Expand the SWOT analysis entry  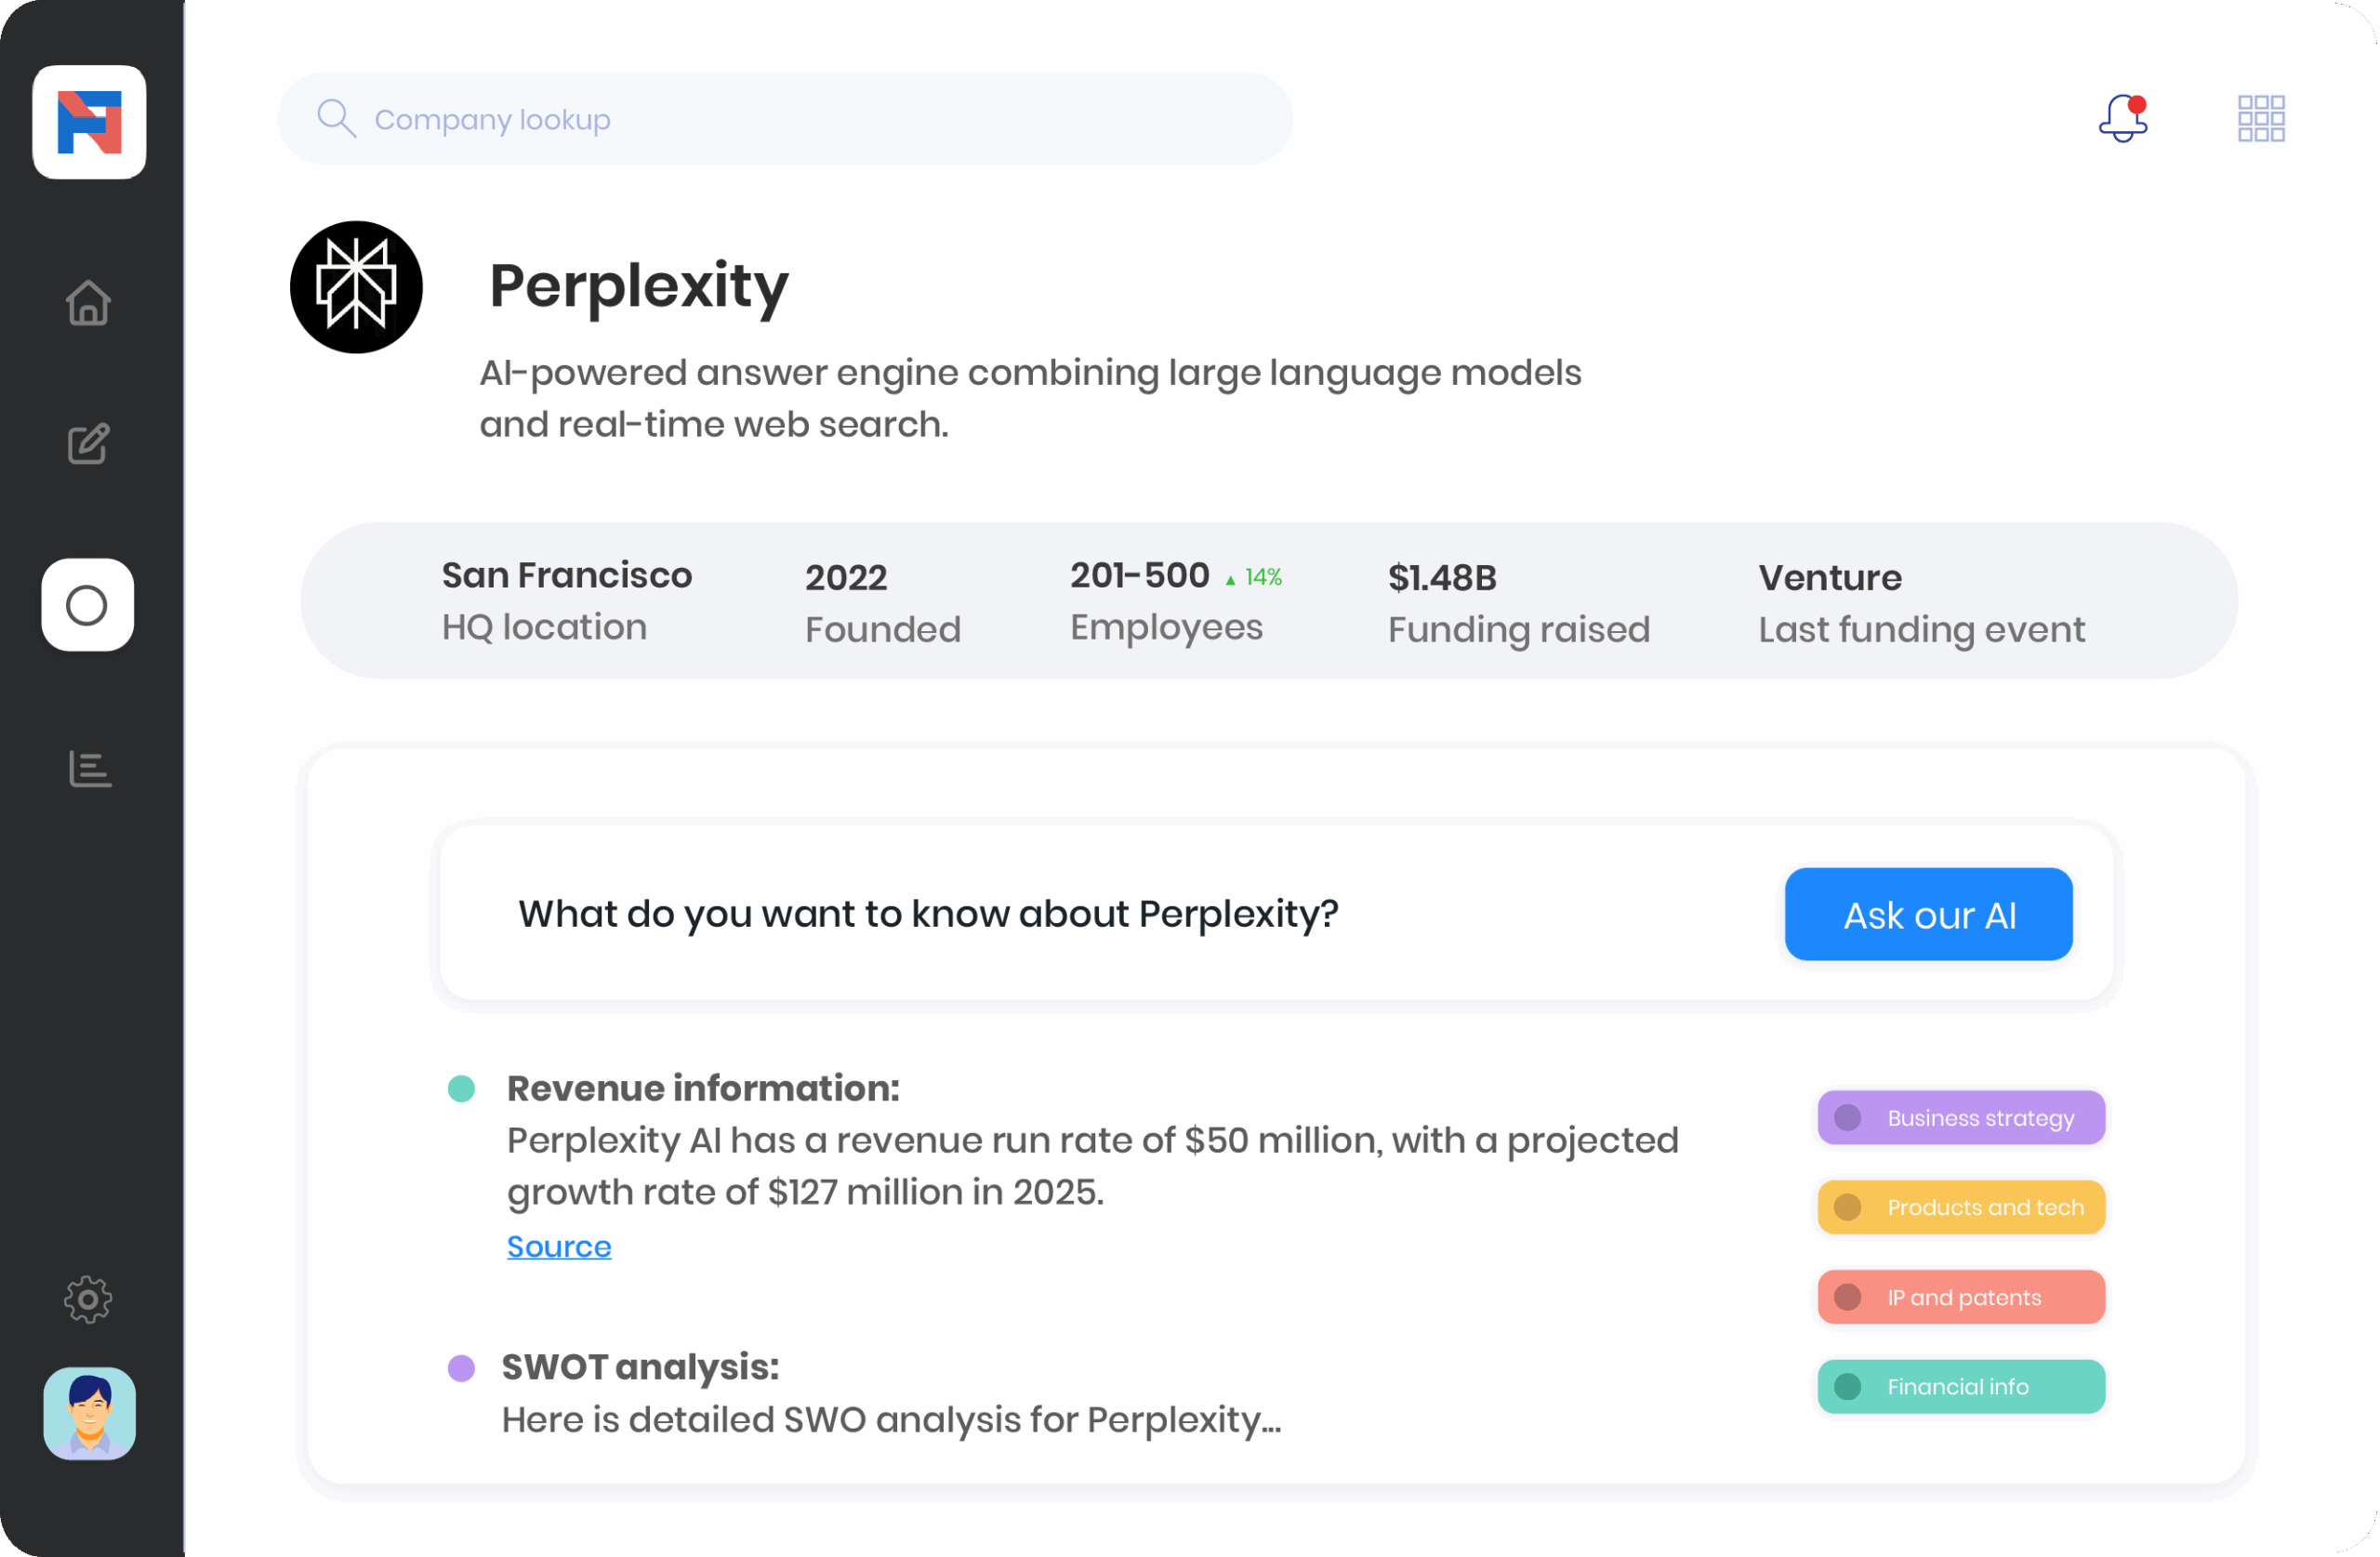pos(640,1367)
